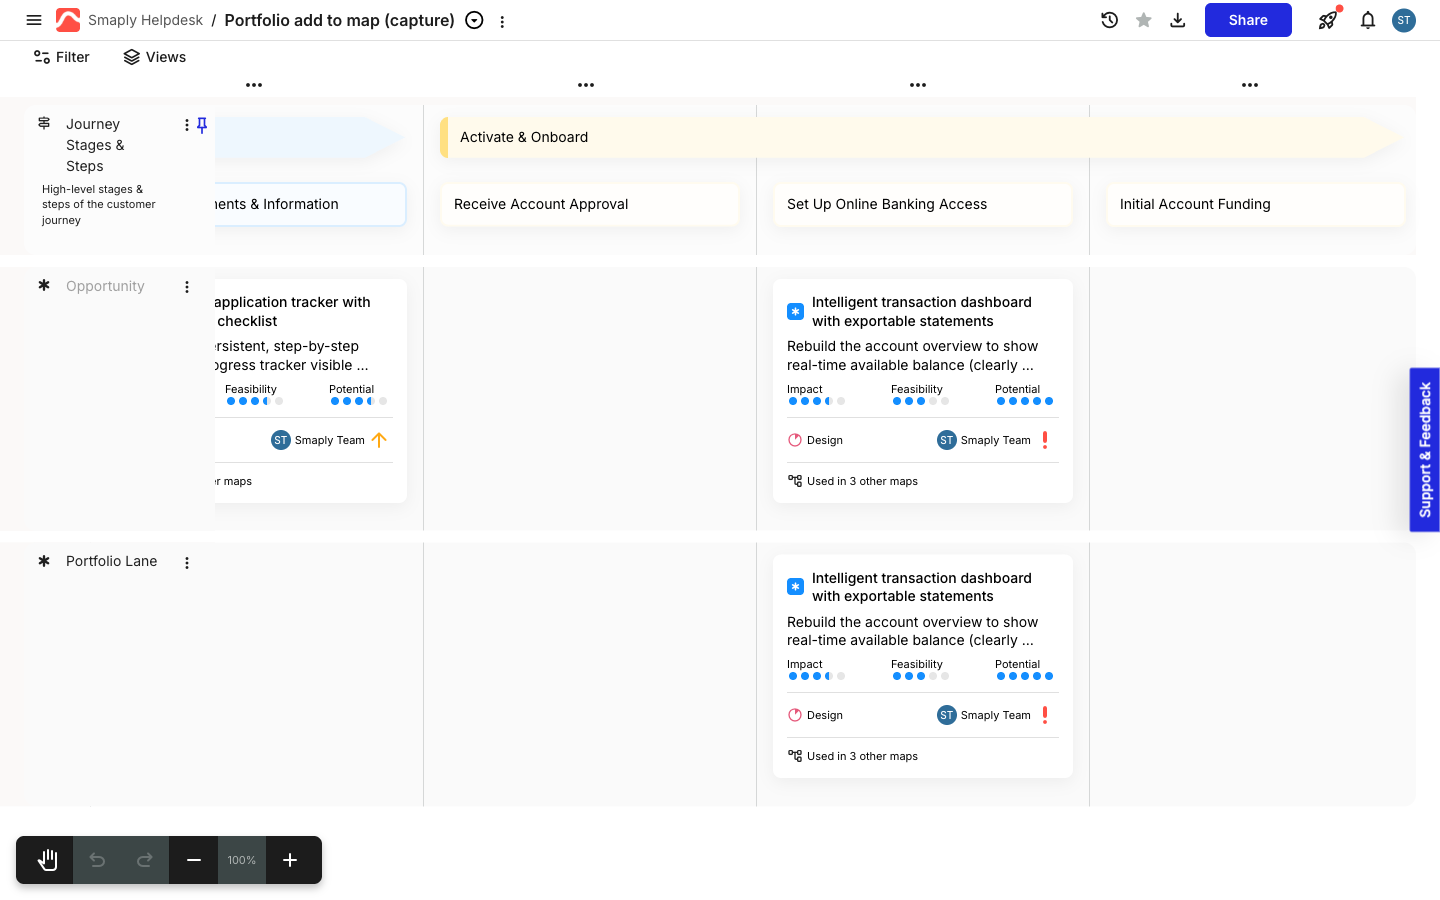Viewport: 1440px width, 900px height.
Task: Click the Portfolio Lane asterisk icon
Action: (x=44, y=561)
